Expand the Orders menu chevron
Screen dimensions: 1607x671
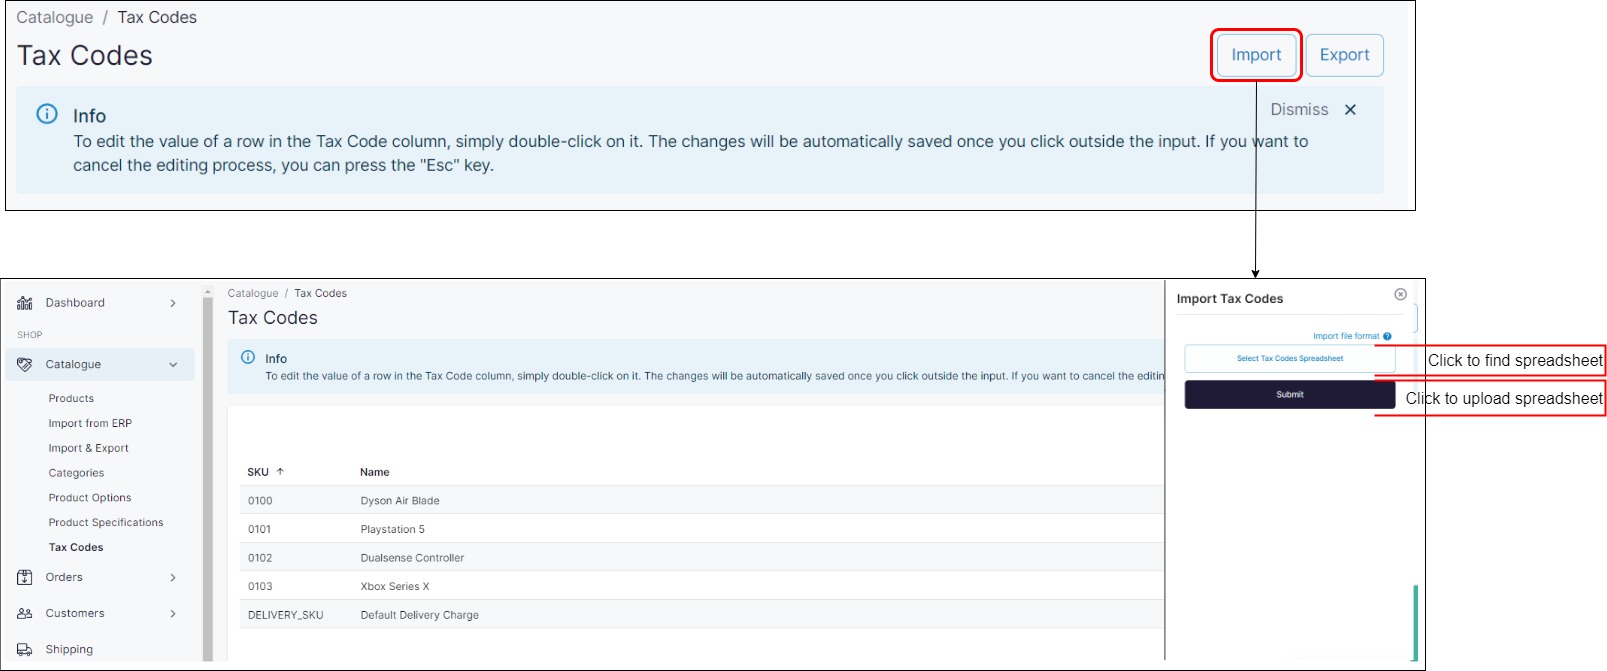pos(173,577)
